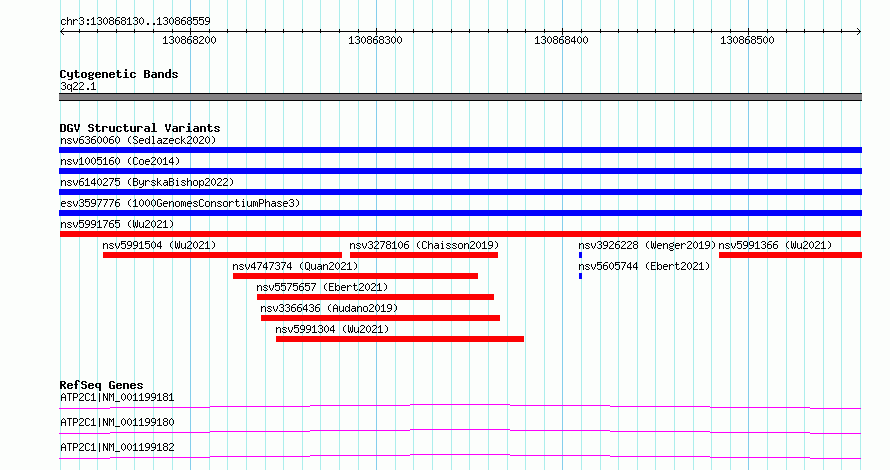Open variant nsv3278106 (Chaisson2019) label
Image resolution: width=890 pixels, height=470 pixels.
pyautogui.click(x=424, y=245)
